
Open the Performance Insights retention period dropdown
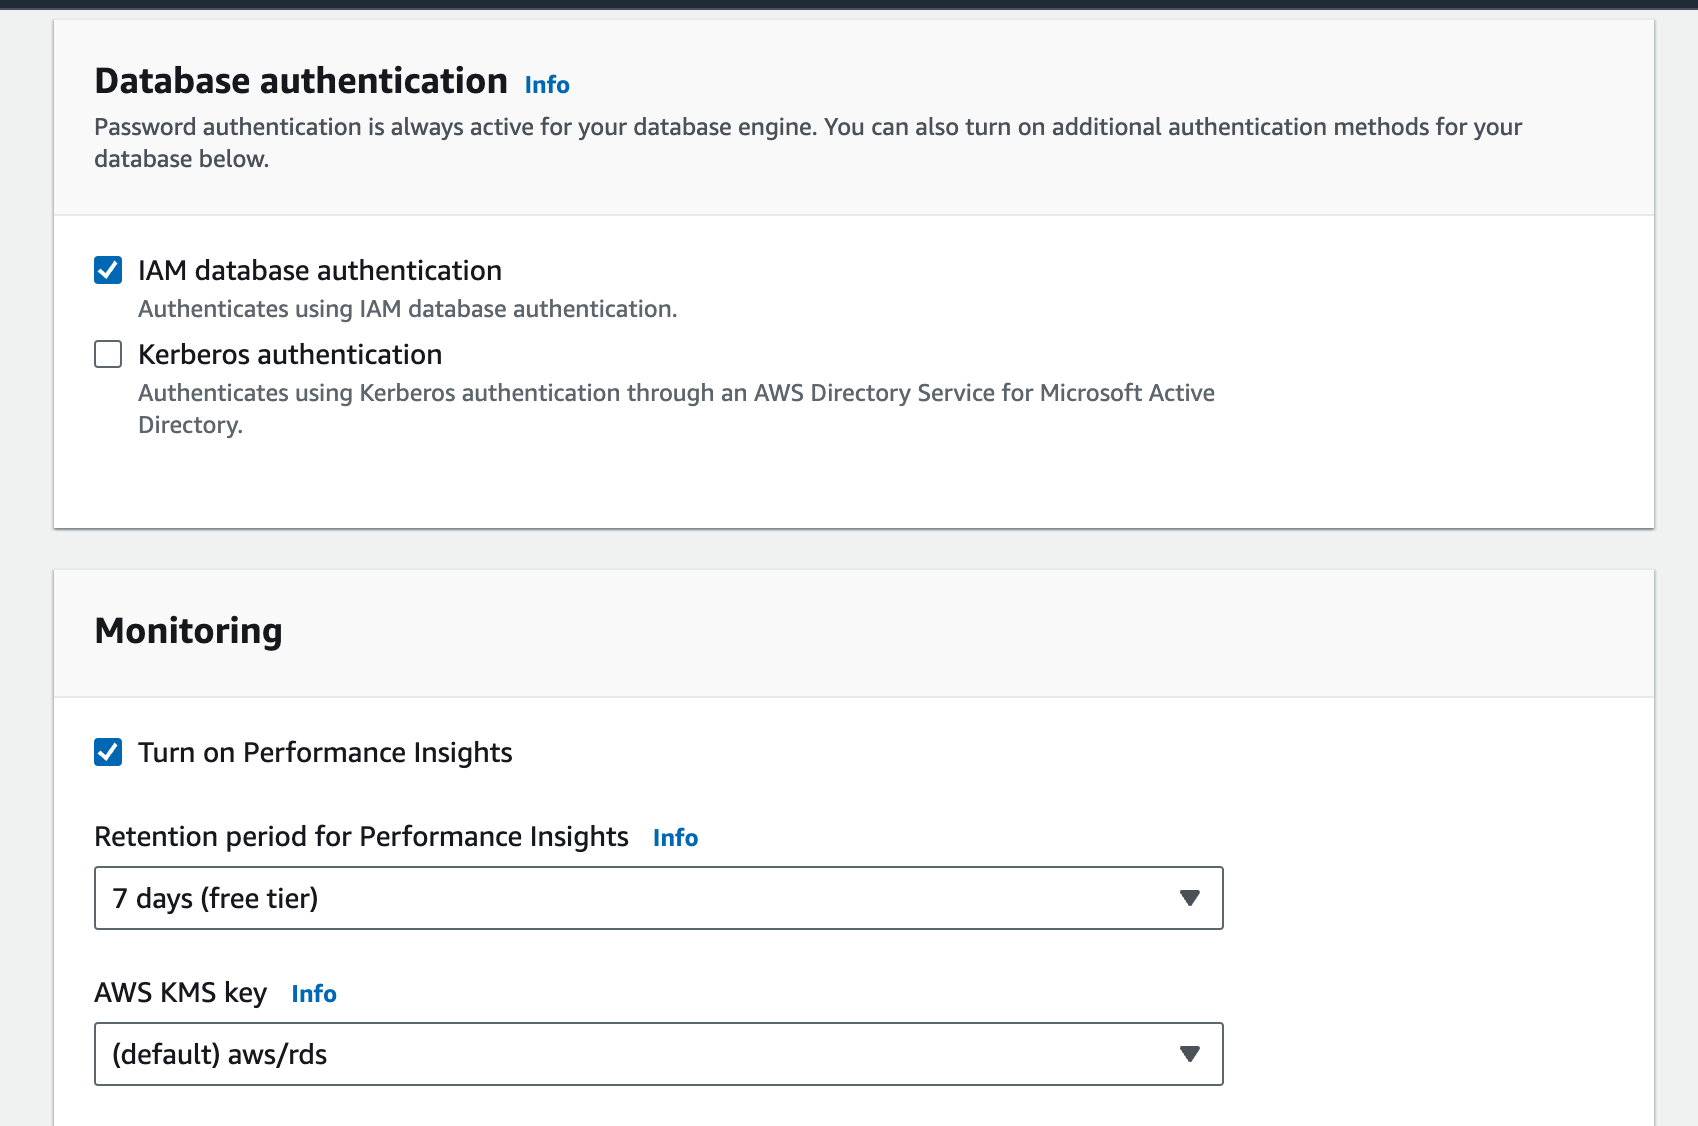(x=659, y=898)
